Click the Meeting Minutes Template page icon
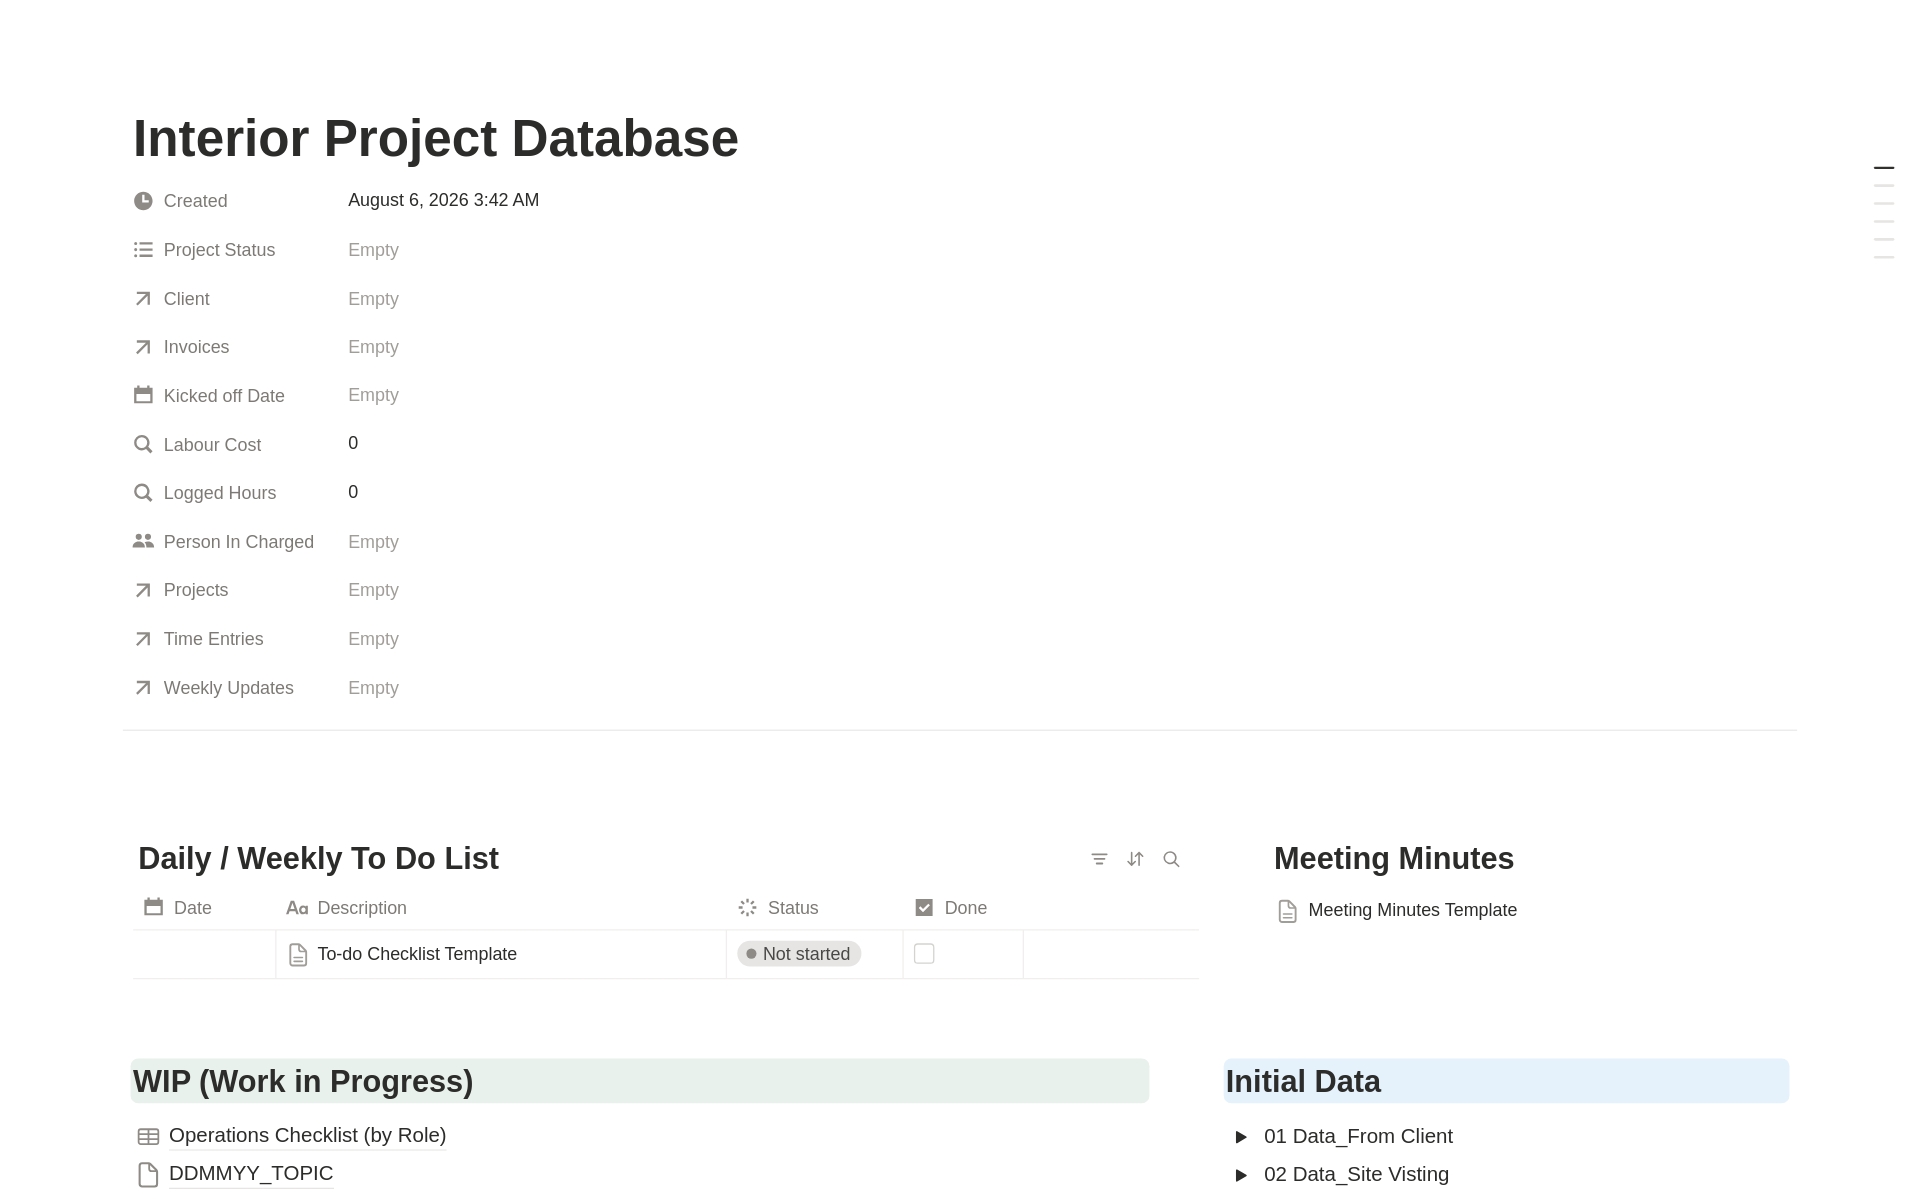1920x1199 pixels. tap(1287, 911)
